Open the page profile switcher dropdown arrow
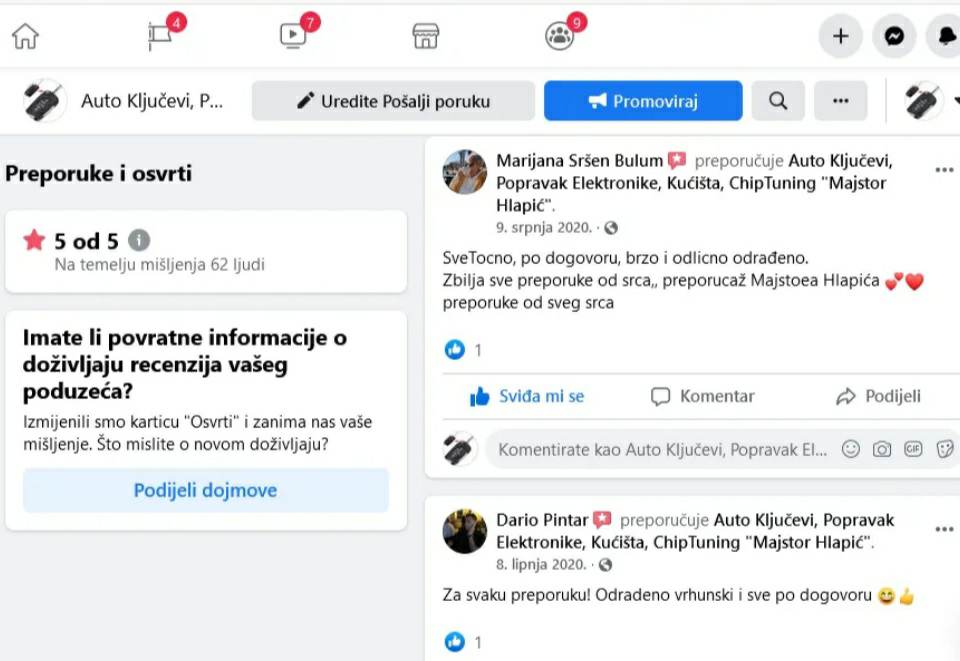This screenshot has width=960, height=661. click(x=956, y=100)
